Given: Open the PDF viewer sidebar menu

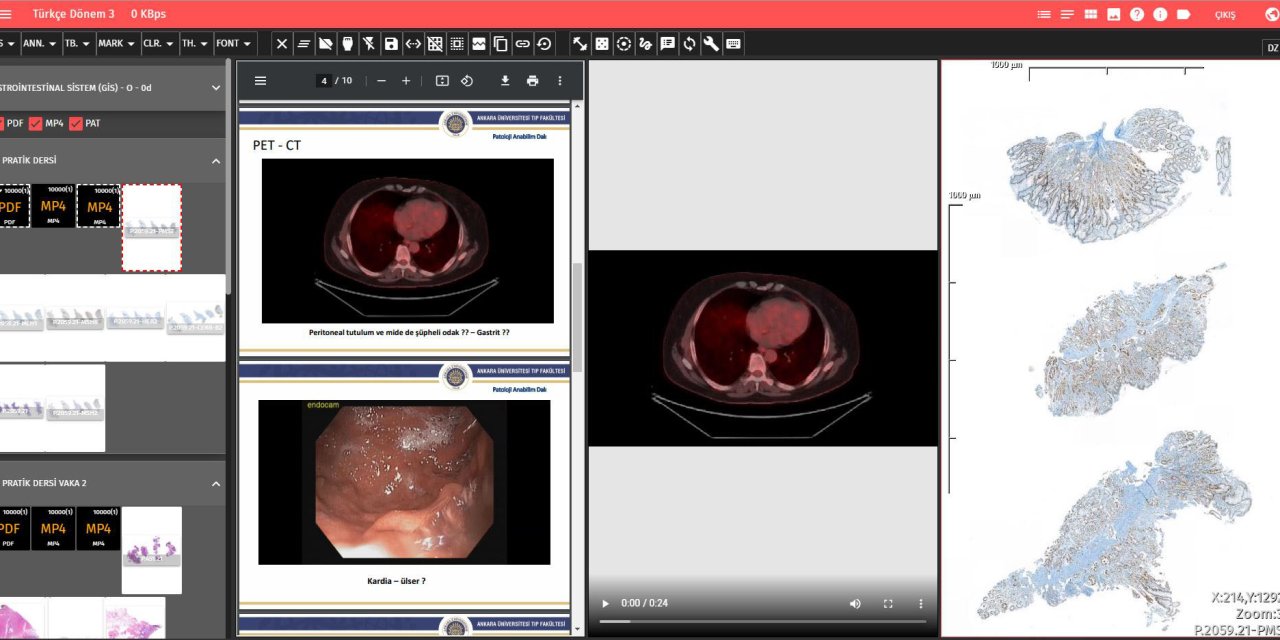Looking at the screenshot, I should [260, 81].
